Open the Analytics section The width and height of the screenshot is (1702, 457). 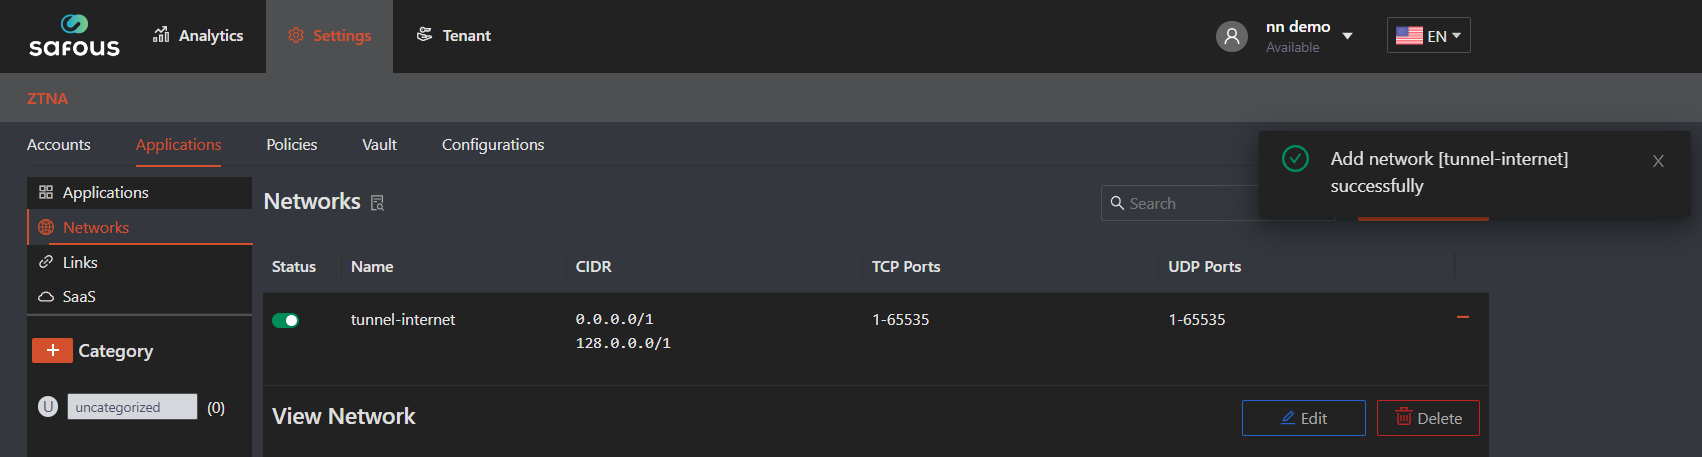point(198,36)
